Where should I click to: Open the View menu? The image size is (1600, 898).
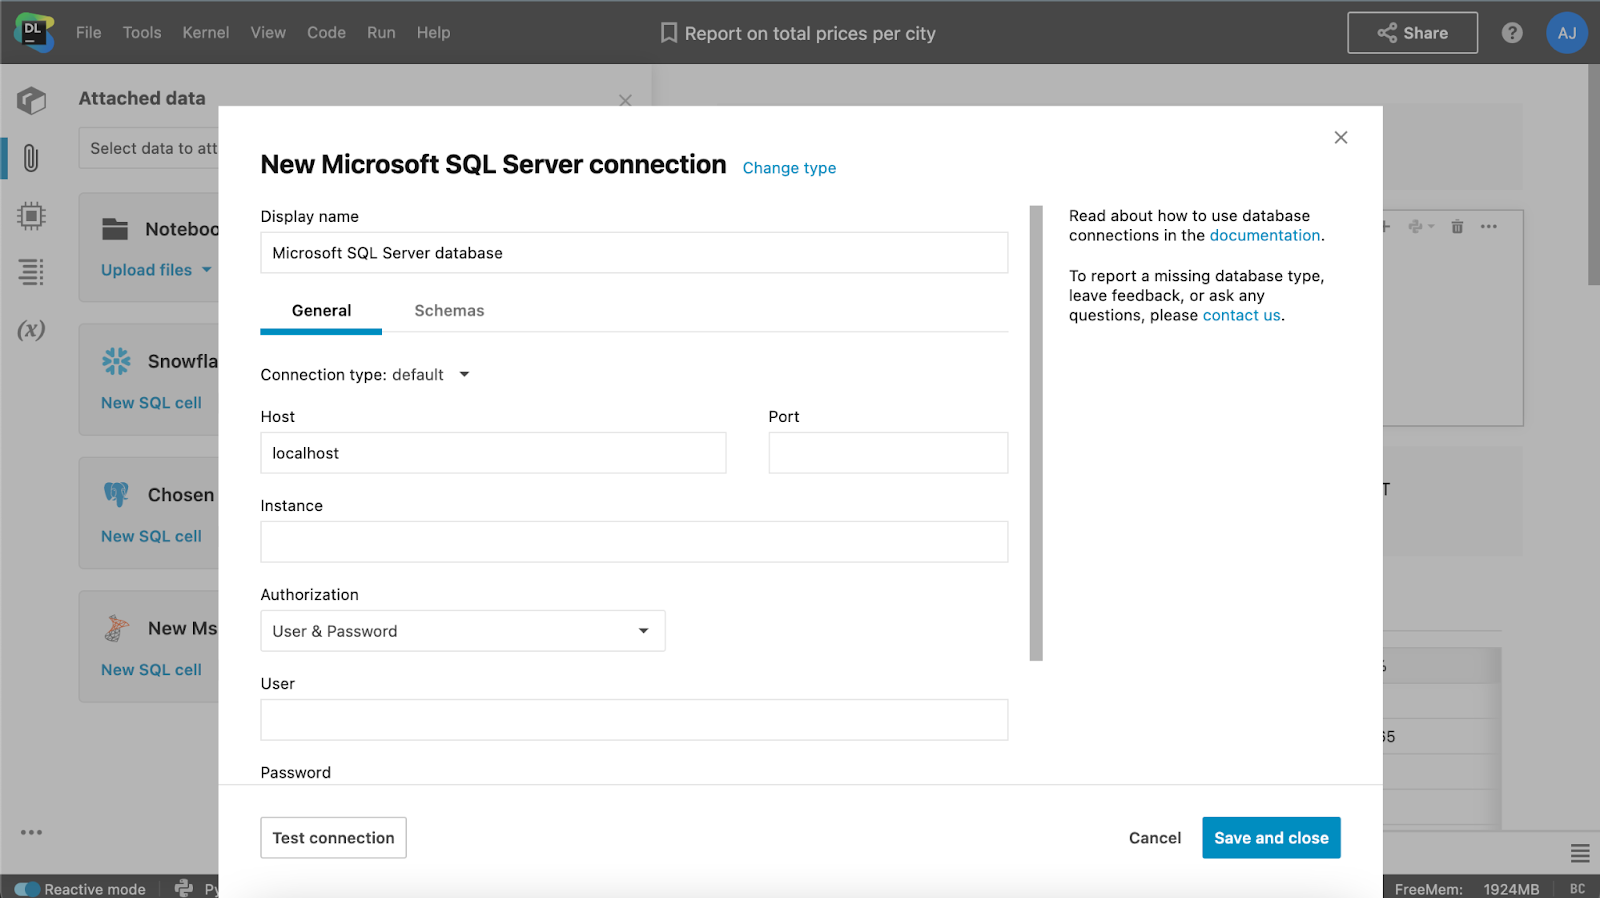[268, 33]
